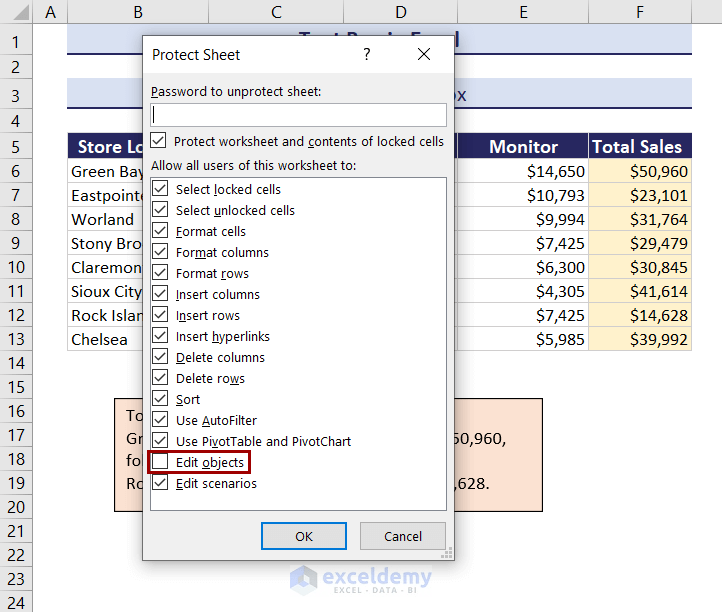Screen dimensions: 722x612
Task: Toggle the Insert columns checkbox
Action: 160,294
